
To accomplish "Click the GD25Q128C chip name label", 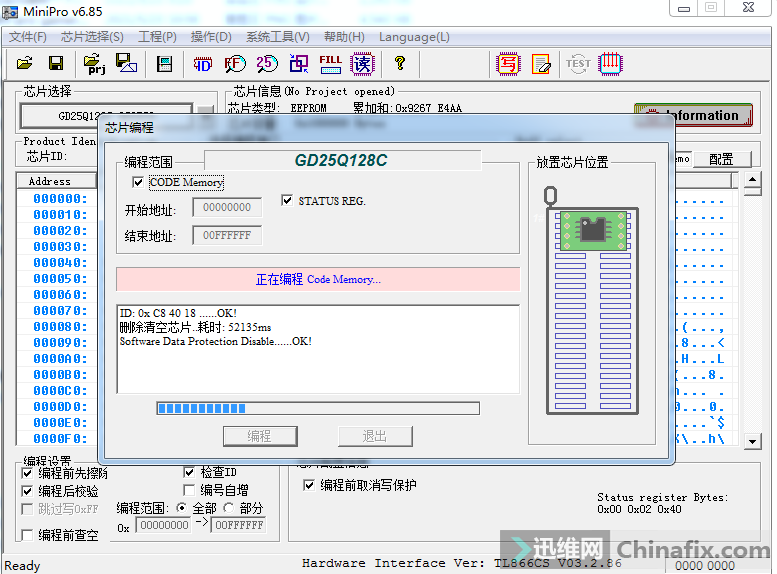I will click(341, 161).
